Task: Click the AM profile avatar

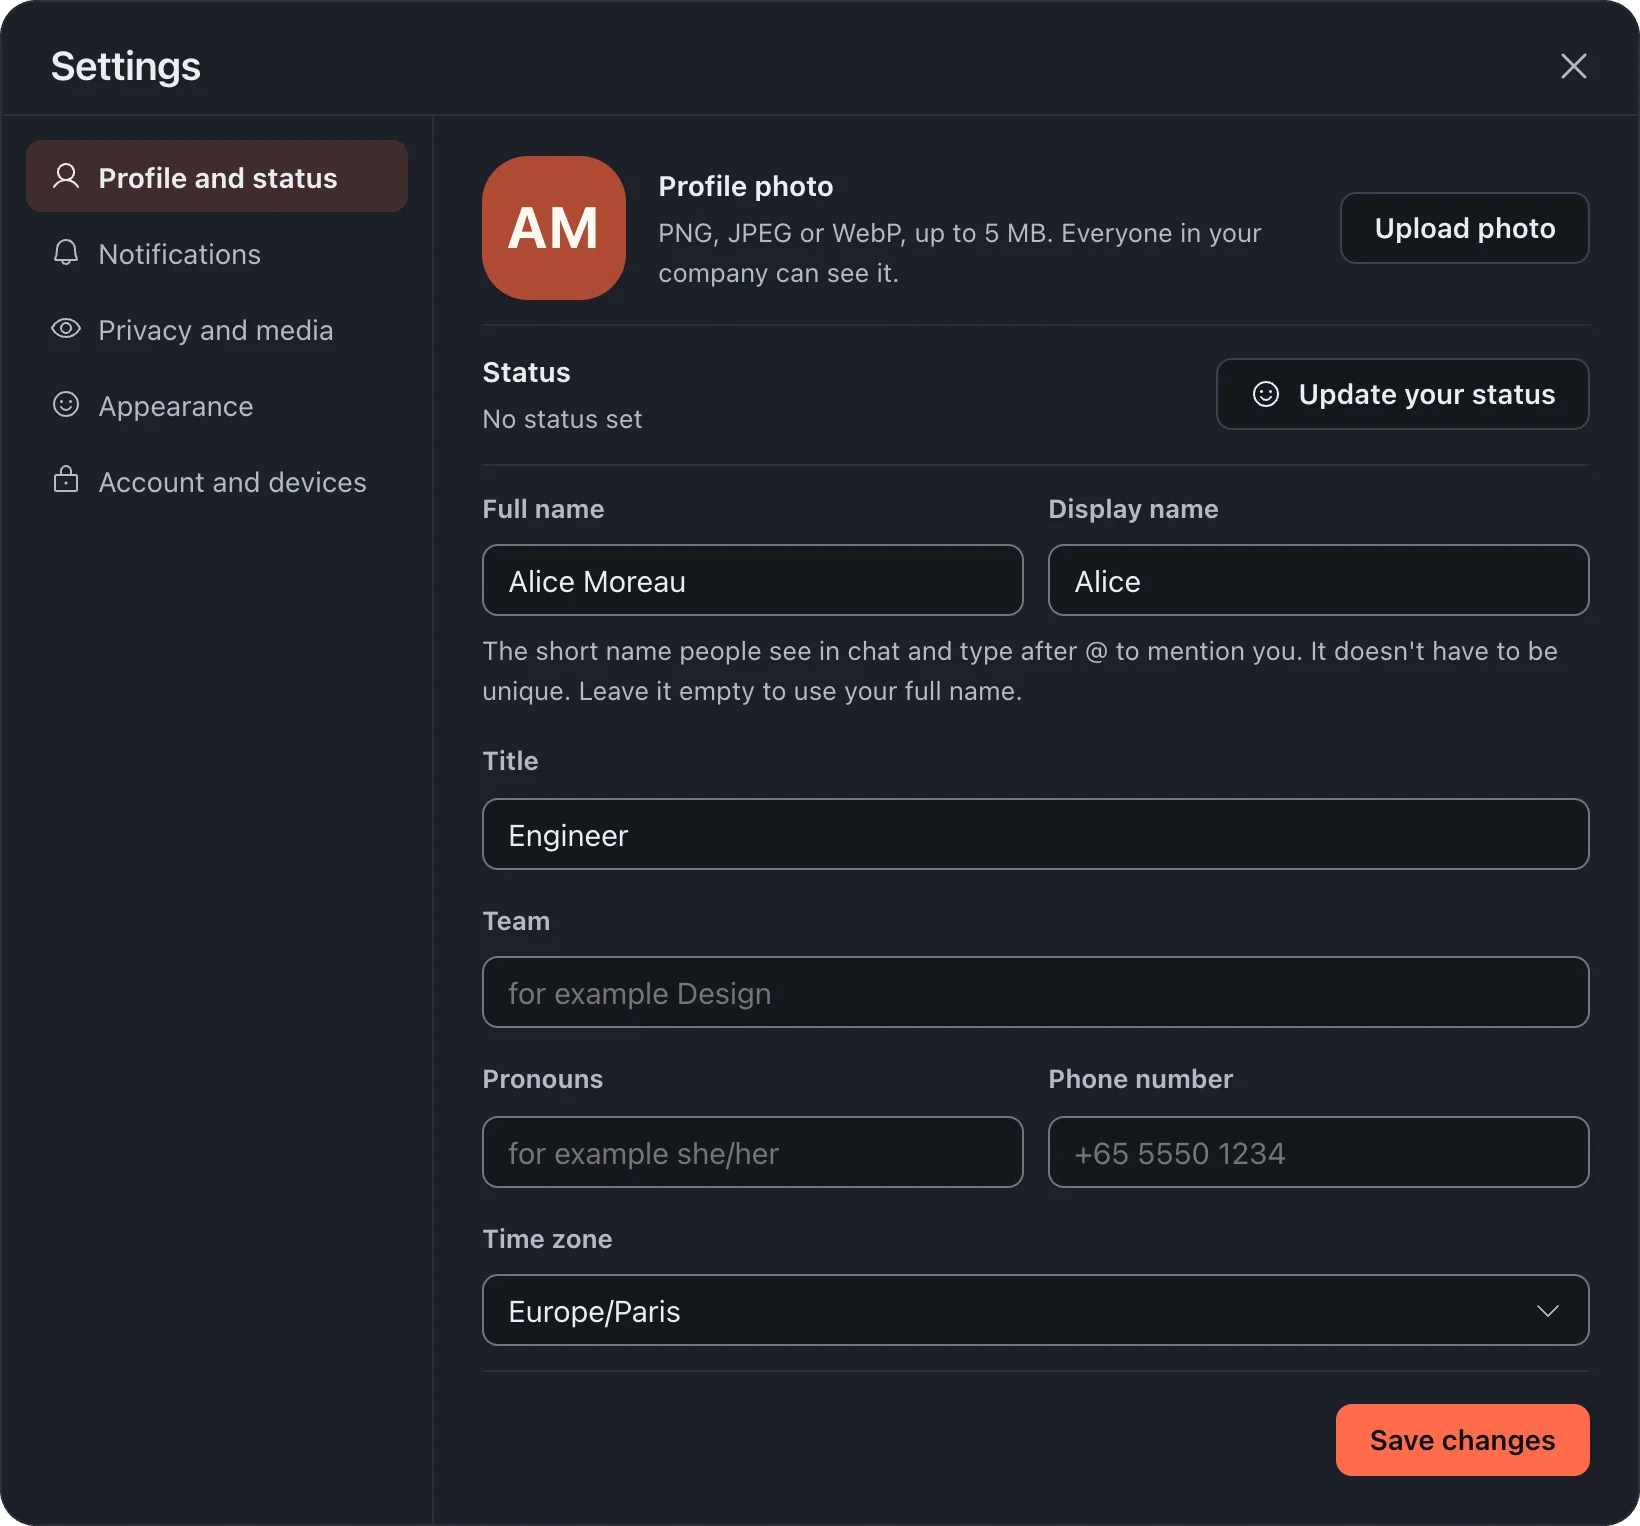Action: point(554,228)
